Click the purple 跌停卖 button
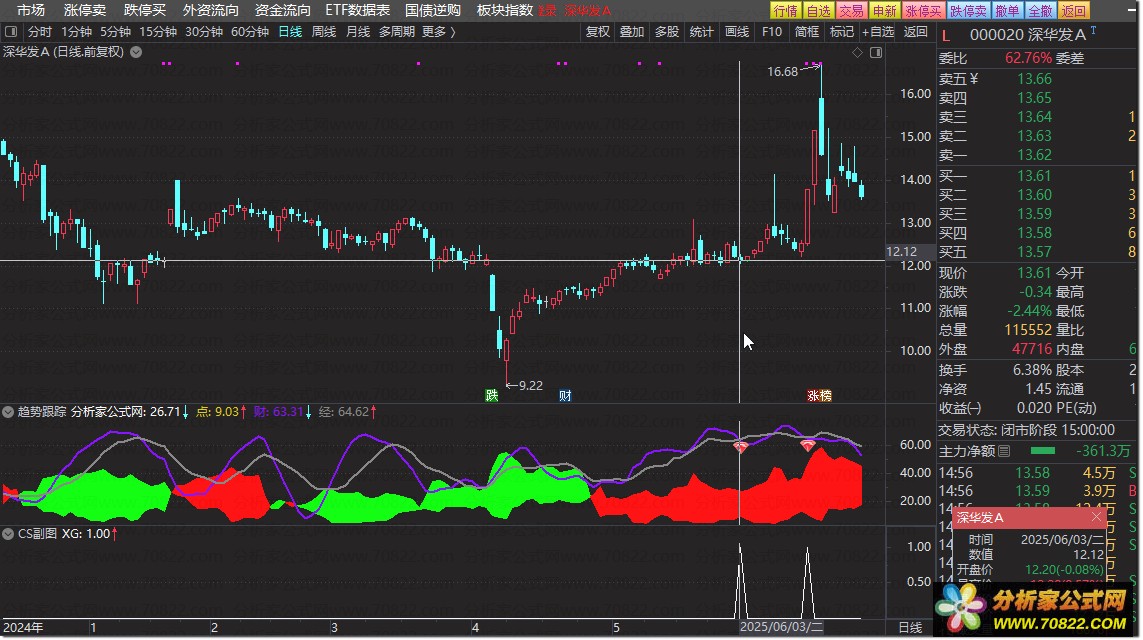Image resolution: width=1143 pixels, height=640 pixels. (x=968, y=10)
